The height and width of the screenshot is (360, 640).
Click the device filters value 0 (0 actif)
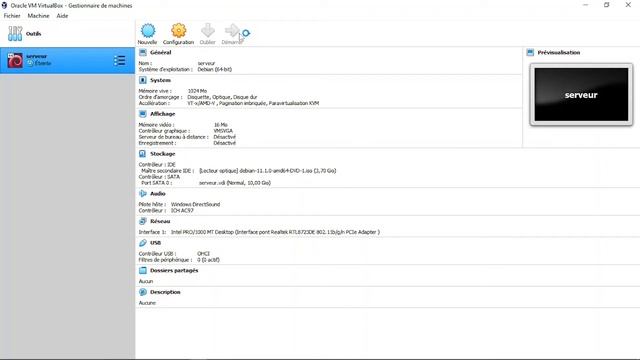(208, 260)
